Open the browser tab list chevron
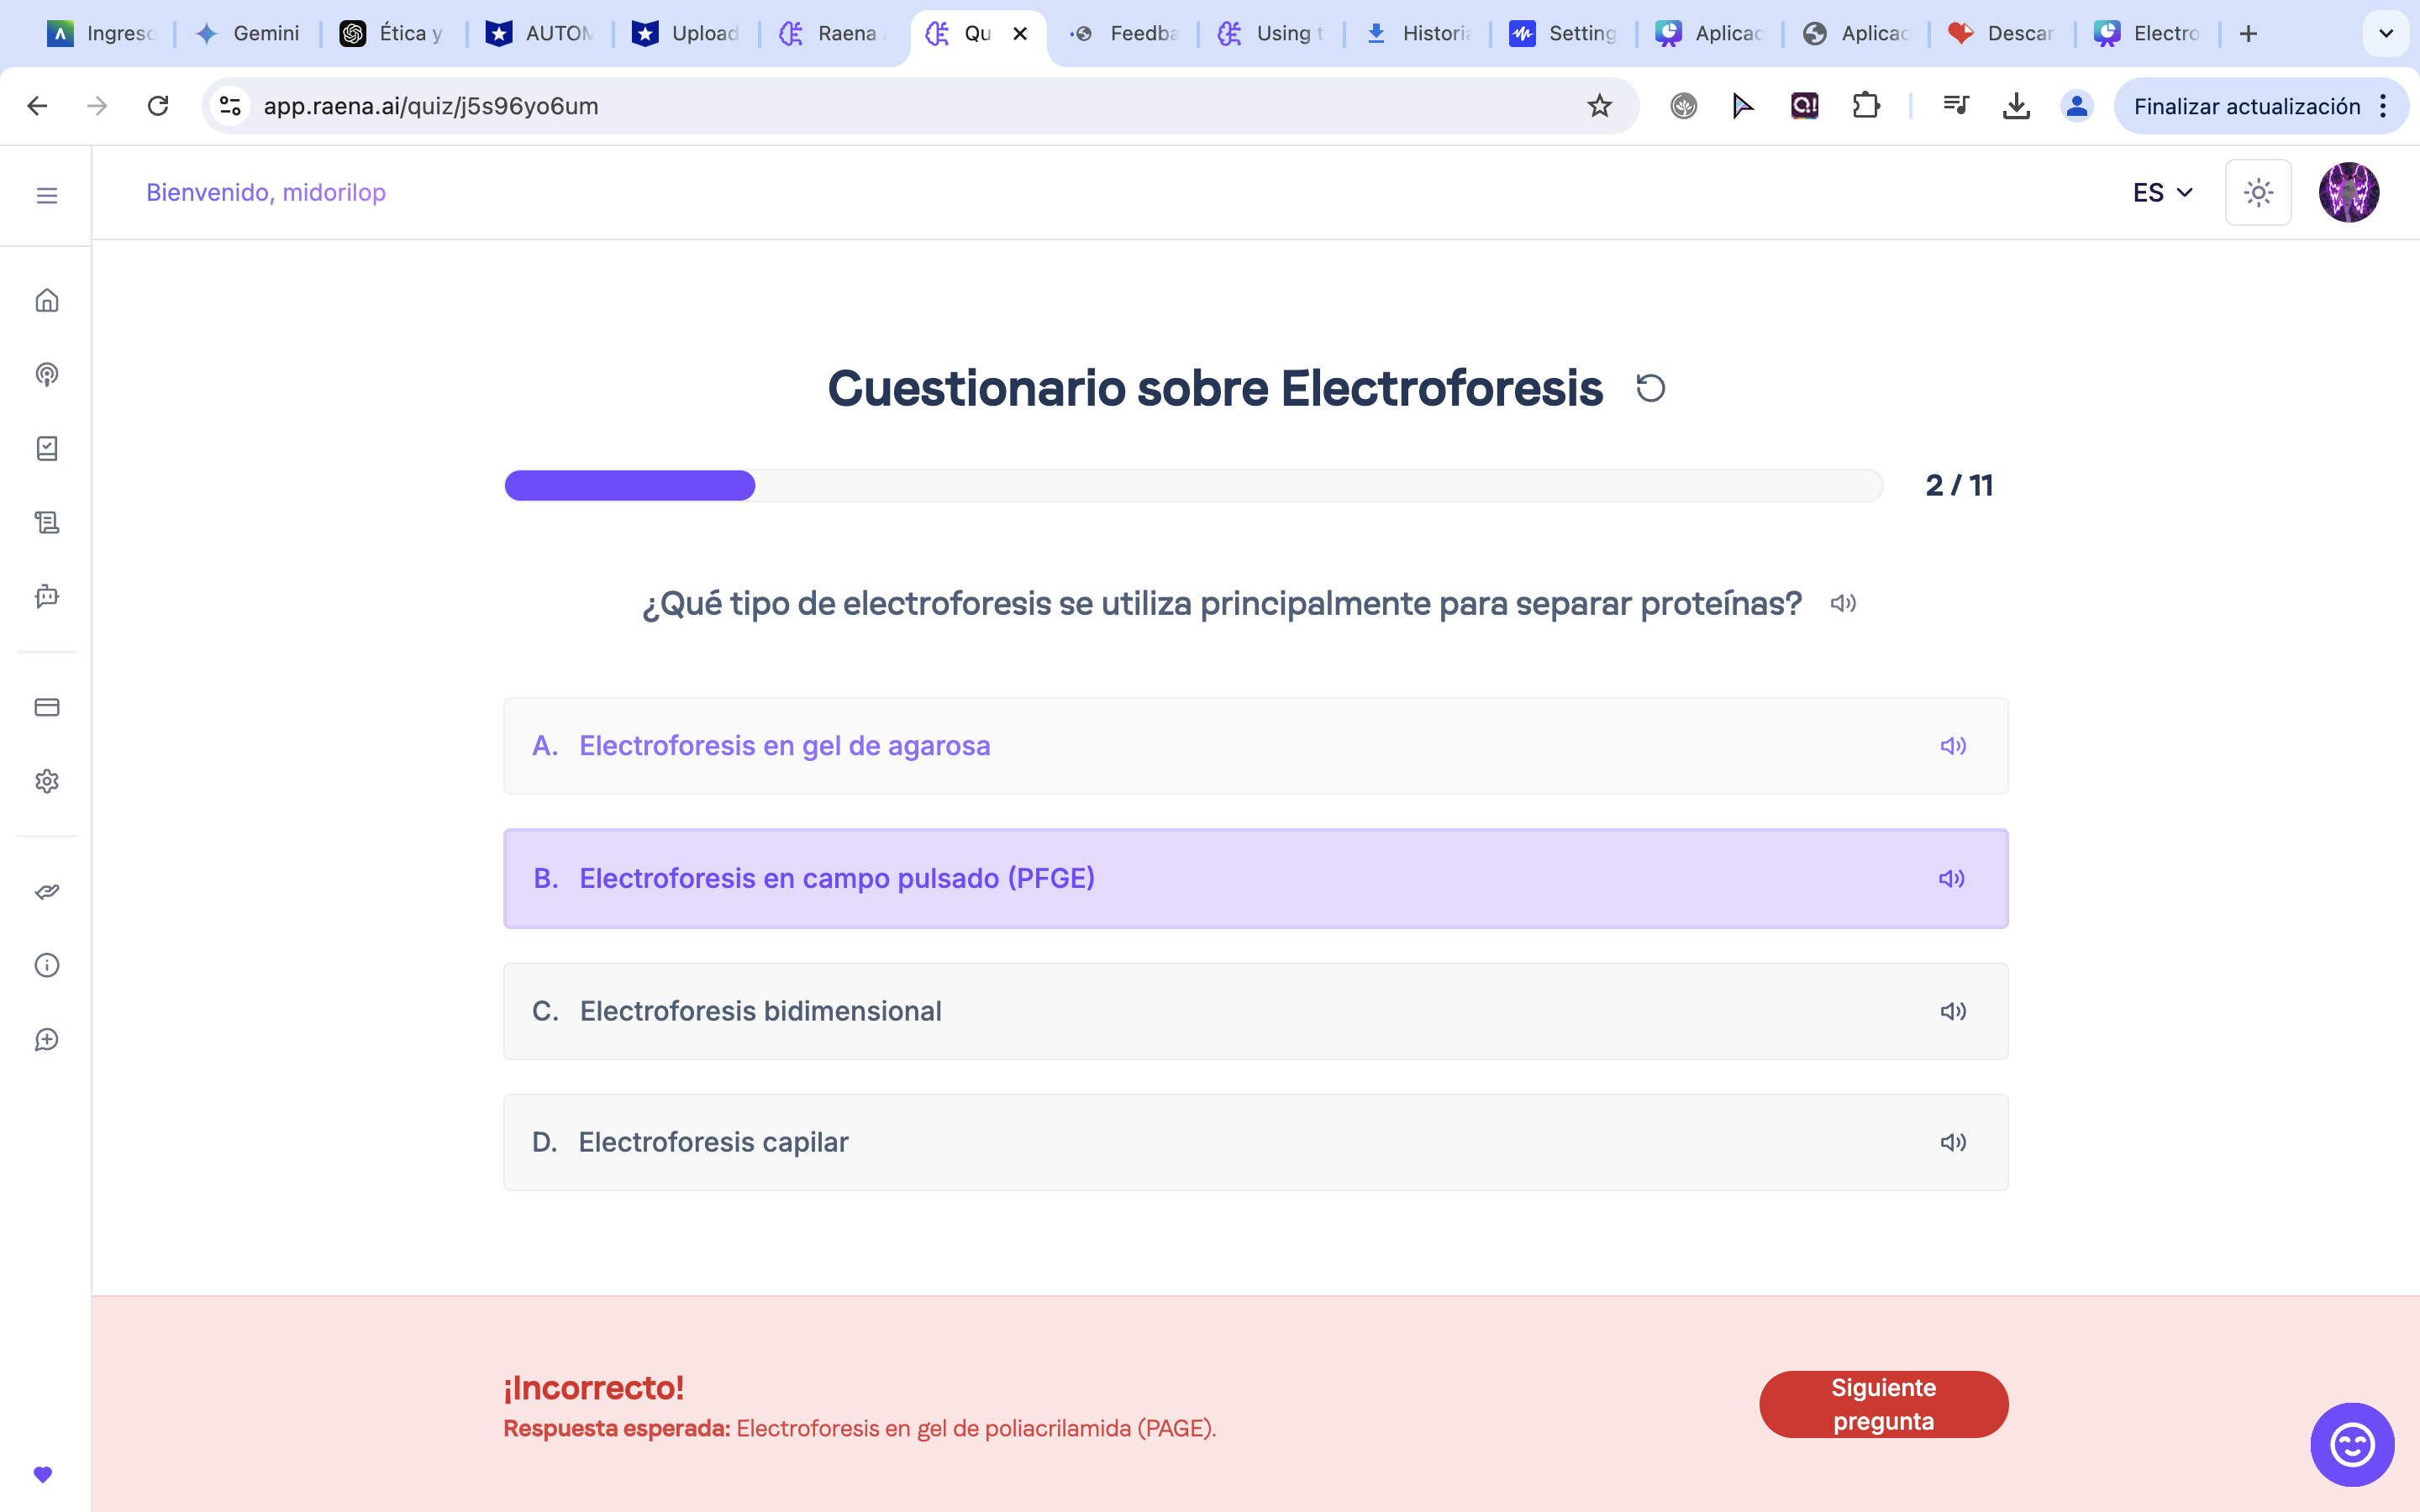The width and height of the screenshot is (2420, 1512). click(x=2385, y=33)
